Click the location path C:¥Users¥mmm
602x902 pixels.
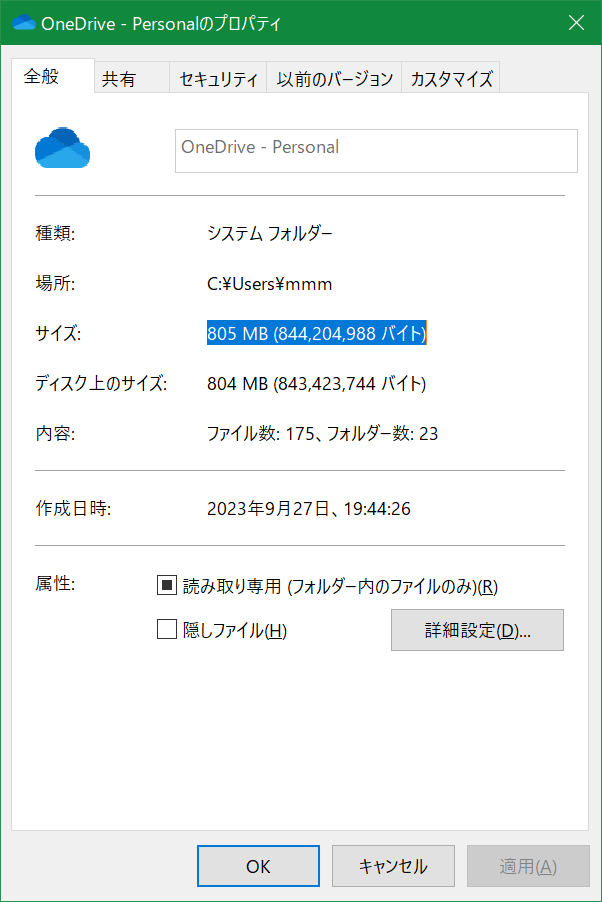pos(269,284)
